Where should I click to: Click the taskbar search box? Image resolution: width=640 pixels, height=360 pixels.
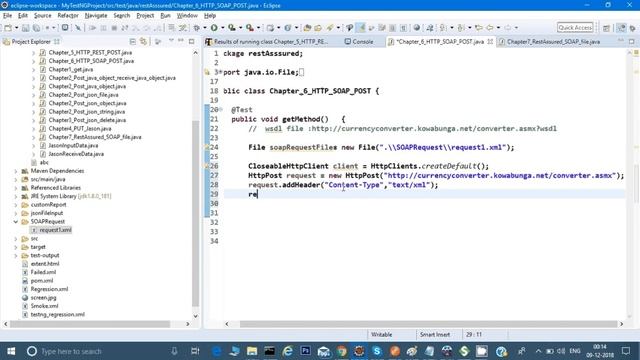click(x=102, y=351)
